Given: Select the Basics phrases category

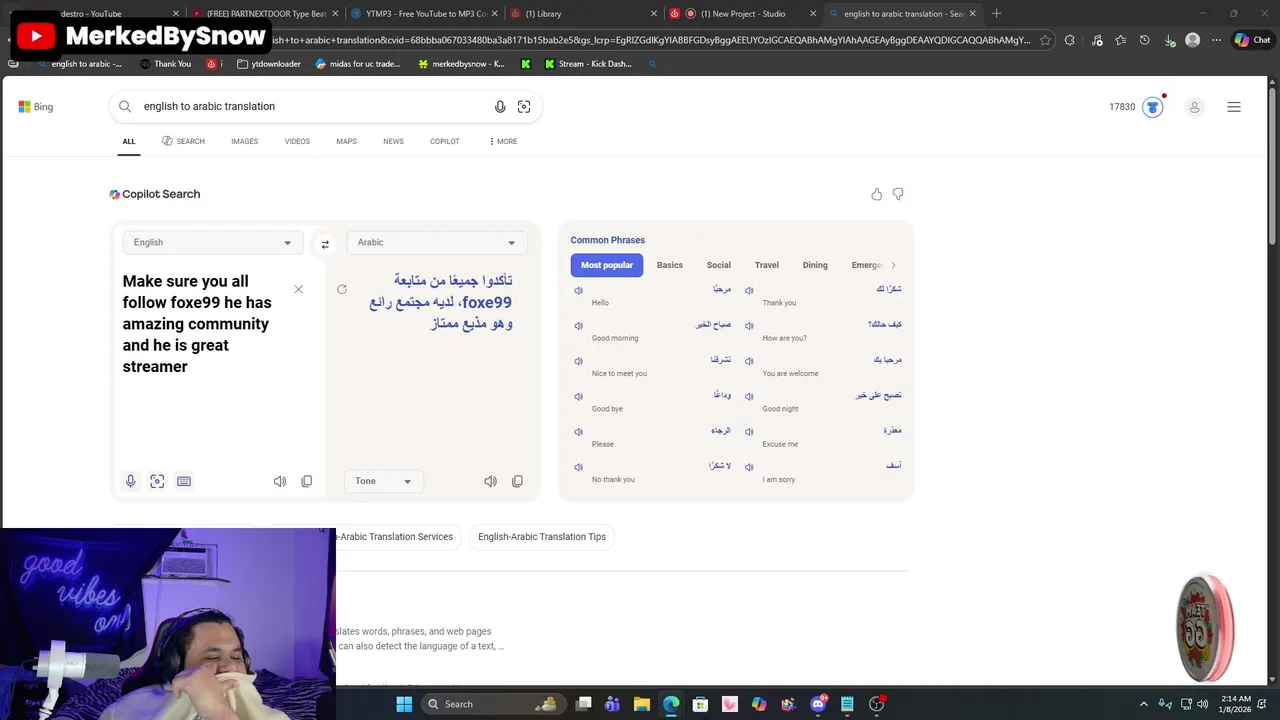Looking at the screenshot, I should (x=670, y=265).
